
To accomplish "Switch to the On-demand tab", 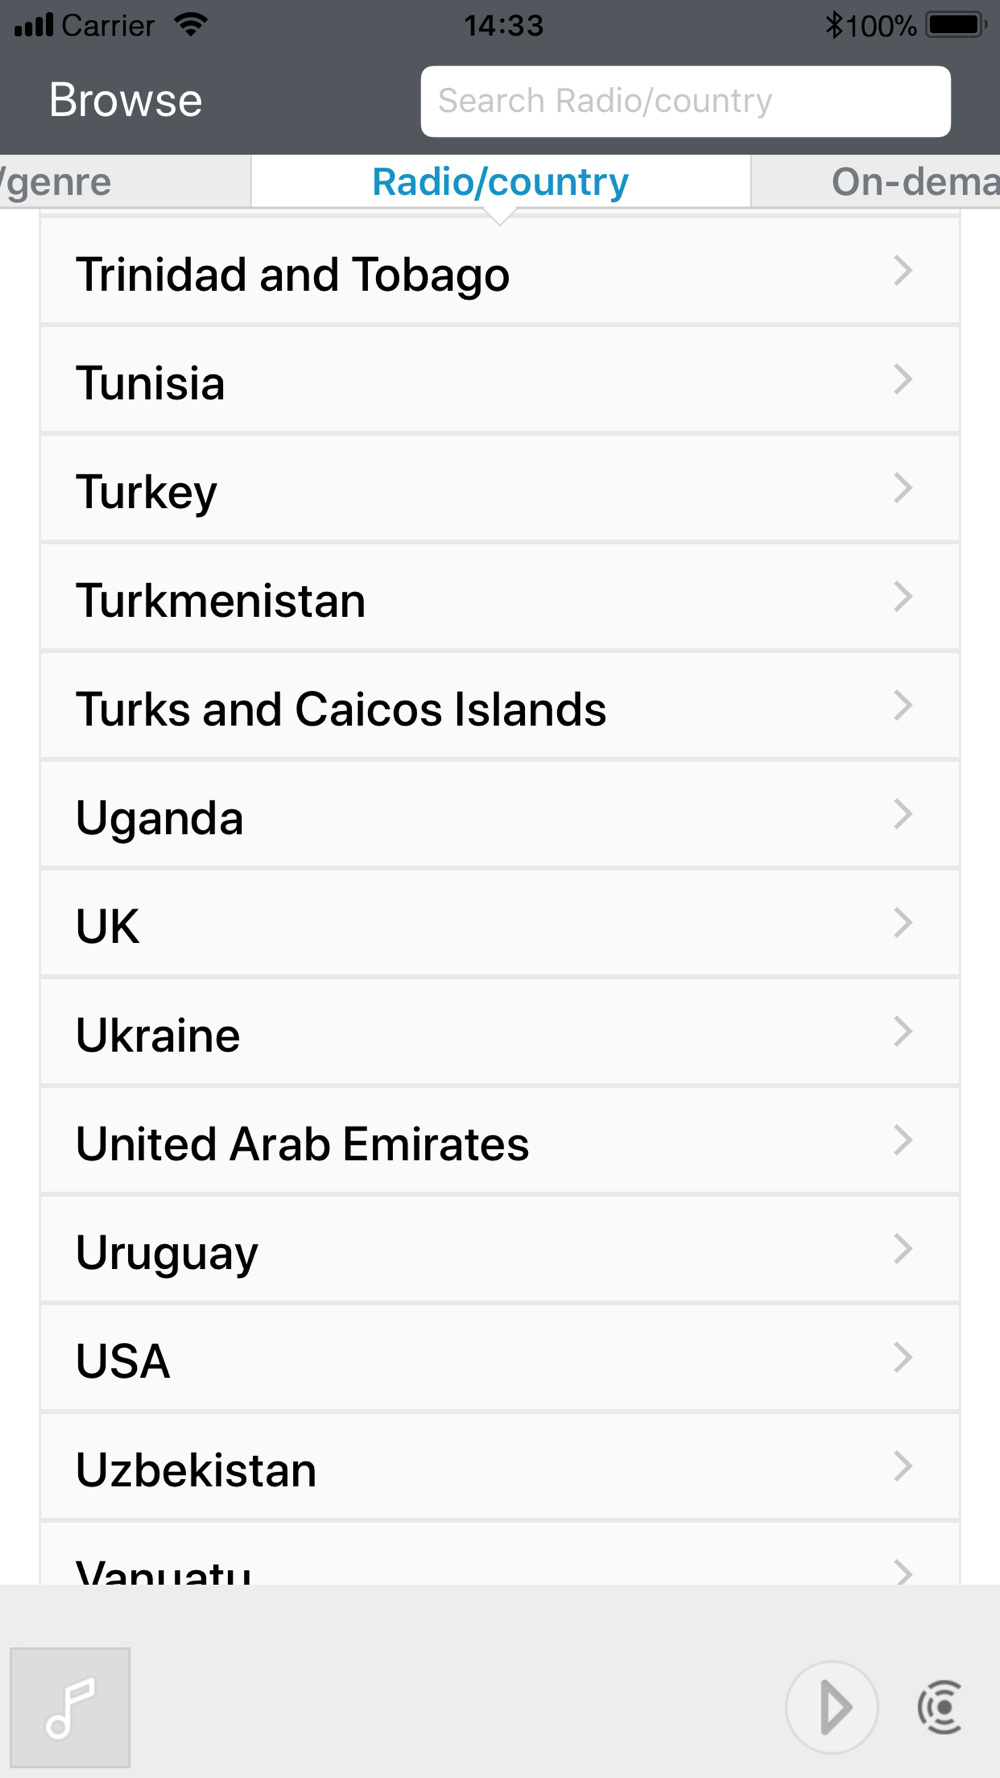I will [x=876, y=181].
